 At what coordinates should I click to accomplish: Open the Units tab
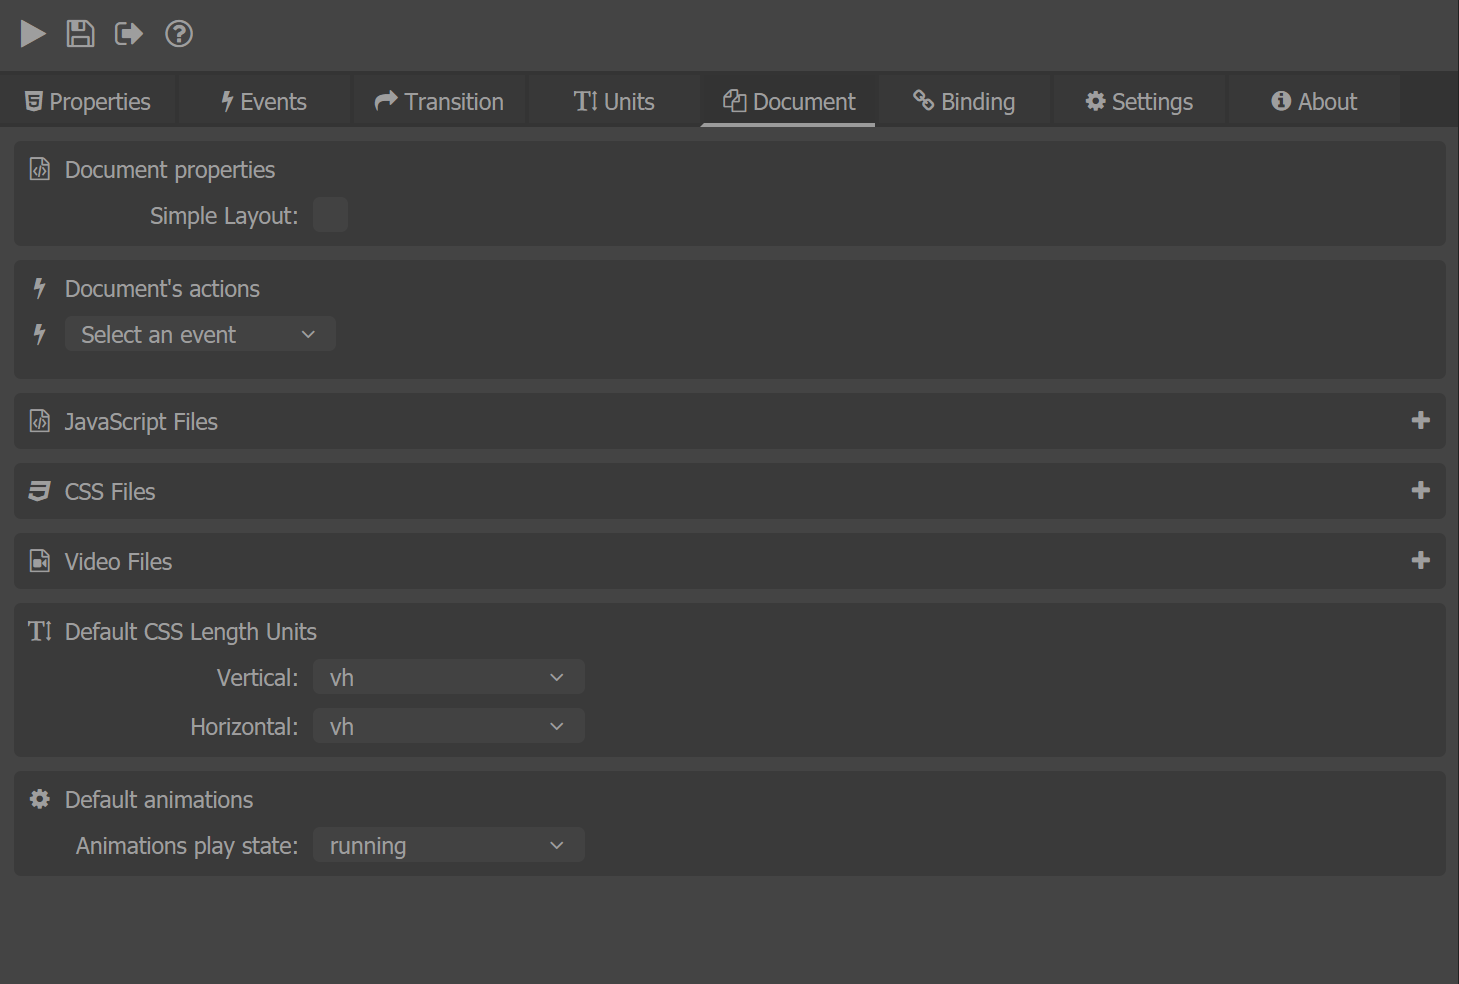click(x=614, y=101)
